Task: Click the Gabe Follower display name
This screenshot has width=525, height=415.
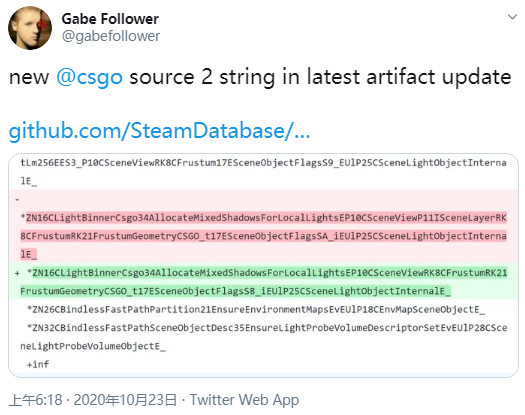Action: pyautogui.click(x=110, y=19)
